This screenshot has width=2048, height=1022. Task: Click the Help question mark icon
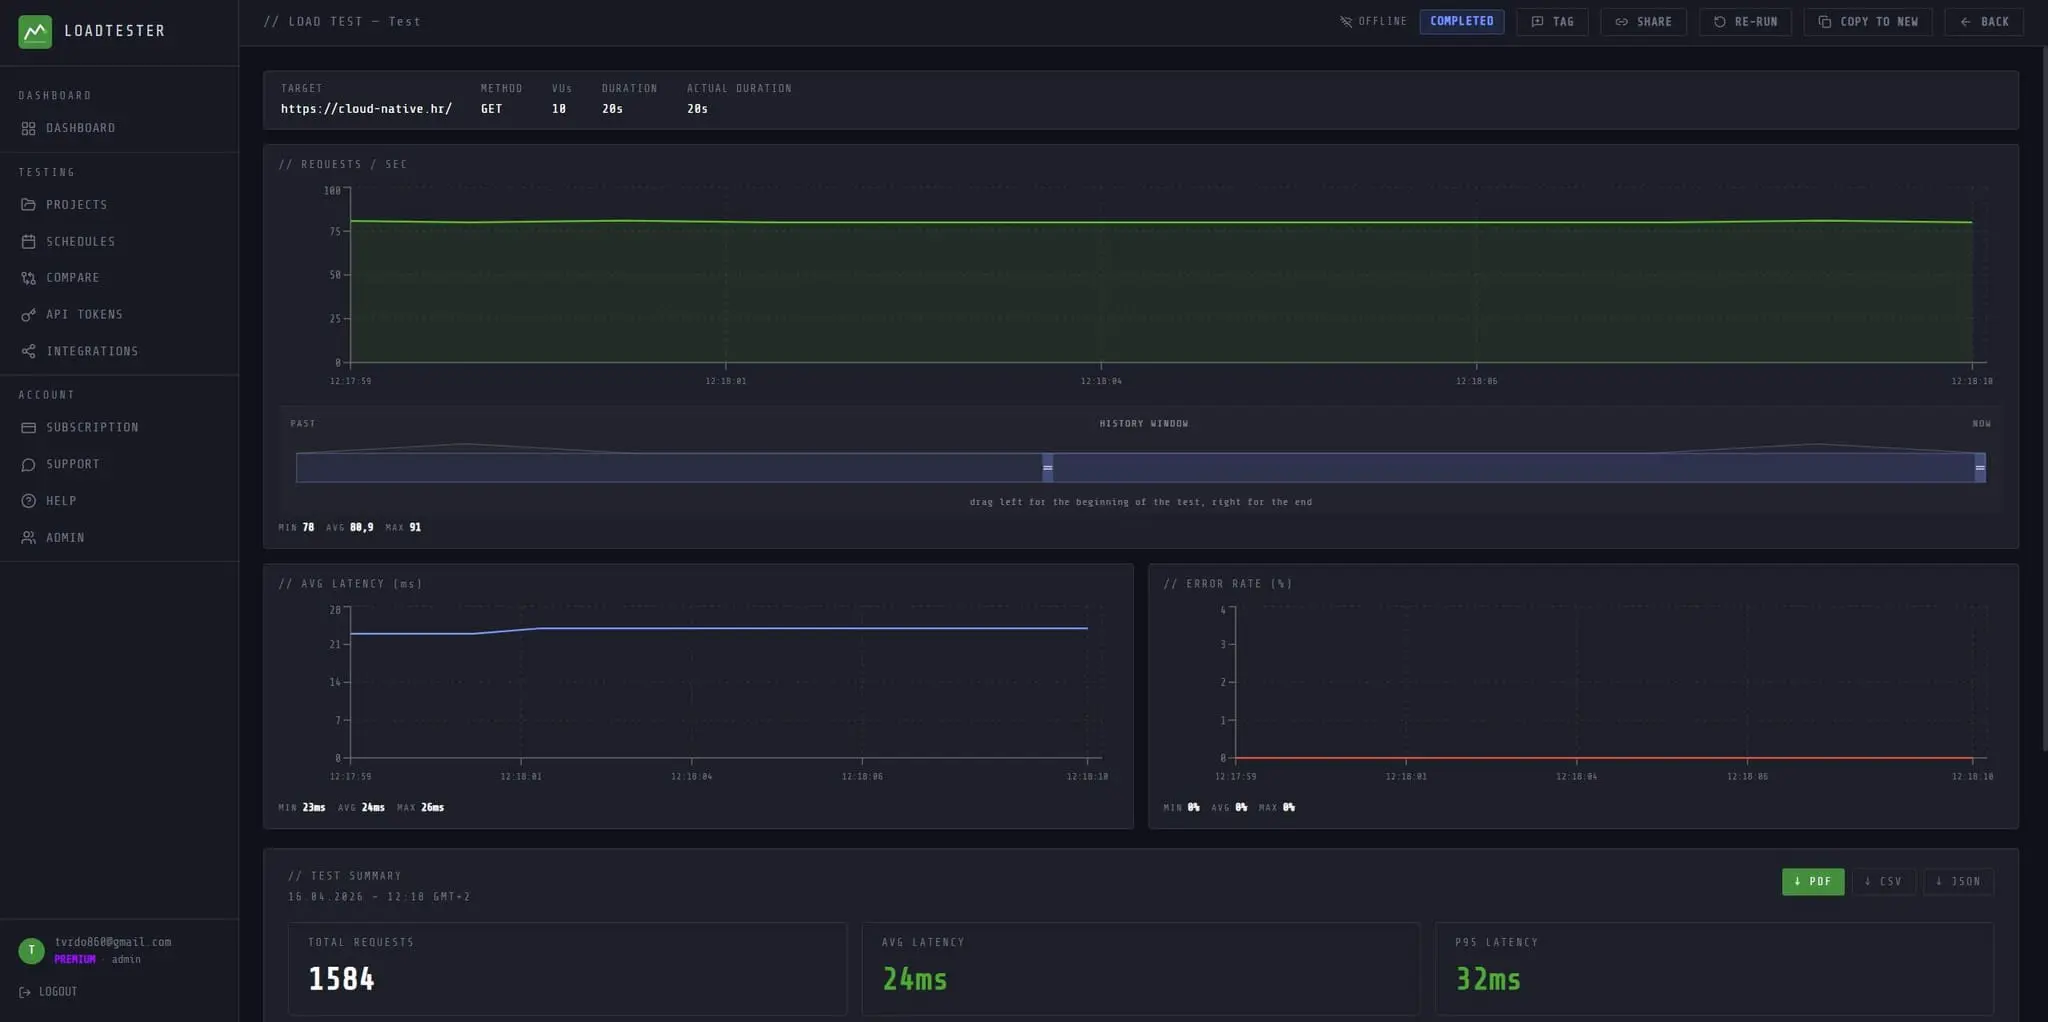click(x=28, y=501)
